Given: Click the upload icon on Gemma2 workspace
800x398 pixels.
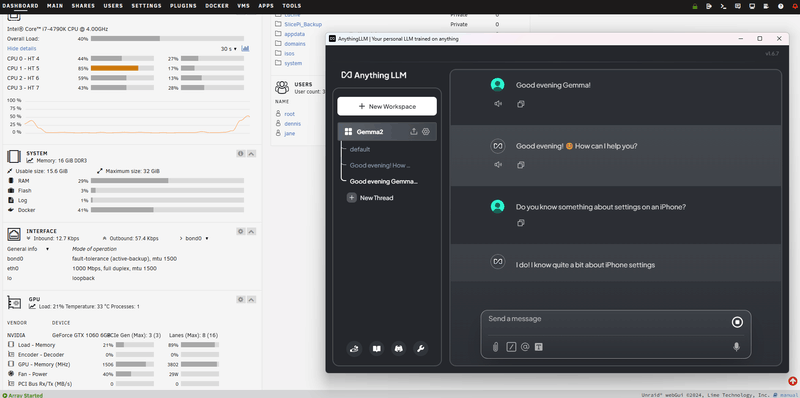Looking at the screenshot, I should [x=414, y=131].
